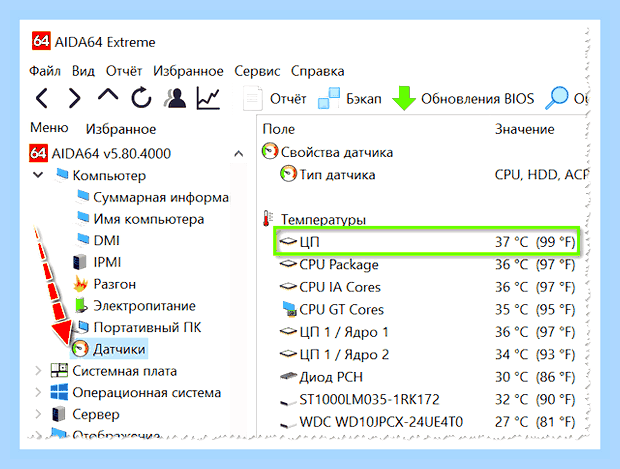Open the Справка menu
Screen dimensions: 620x469
point(318,71)
